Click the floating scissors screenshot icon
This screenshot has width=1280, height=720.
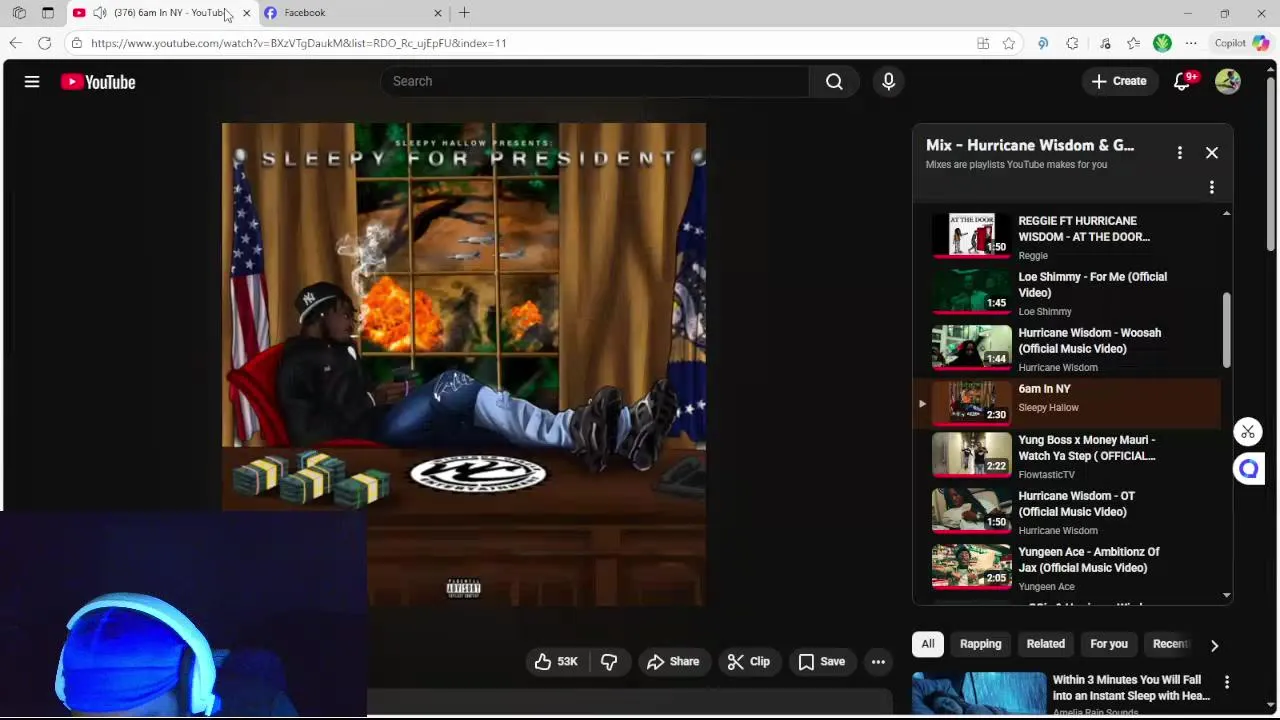(x=1248, y=432)
